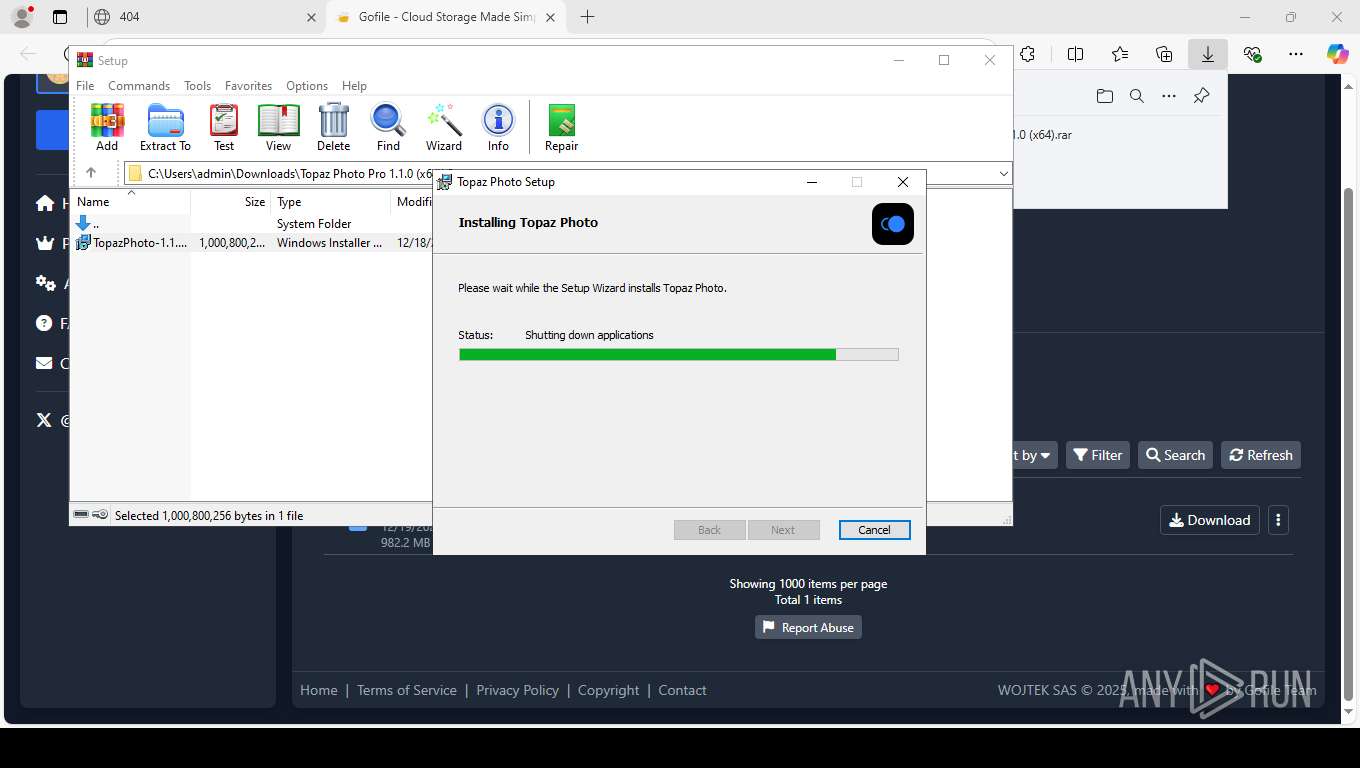
Task: Click Extract To in WinRAR toolbar
Action: 165,127
